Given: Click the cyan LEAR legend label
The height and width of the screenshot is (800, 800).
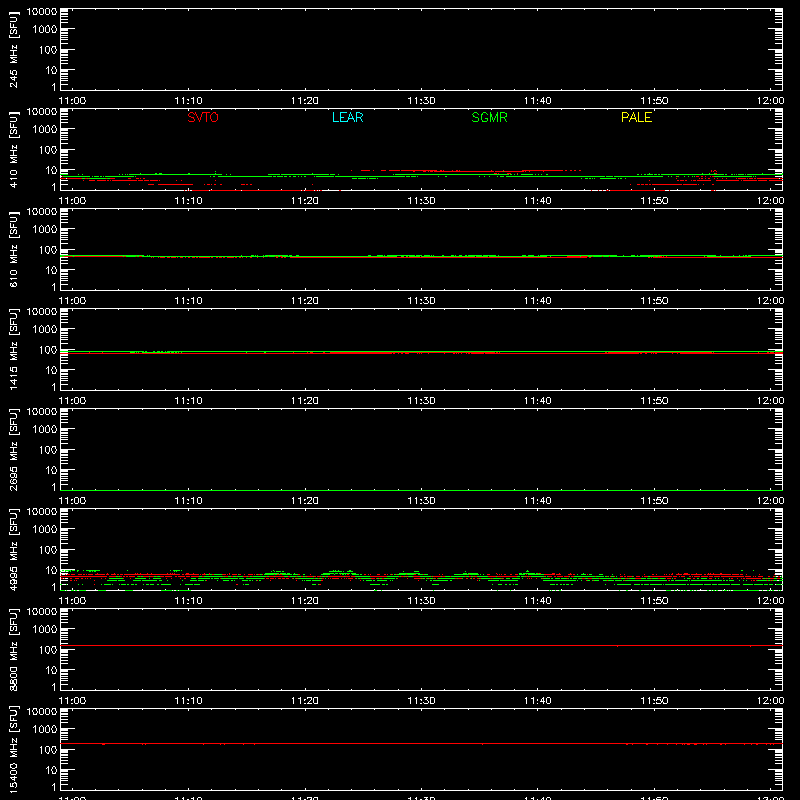Looking at the screenshot, I should (347, 117).
